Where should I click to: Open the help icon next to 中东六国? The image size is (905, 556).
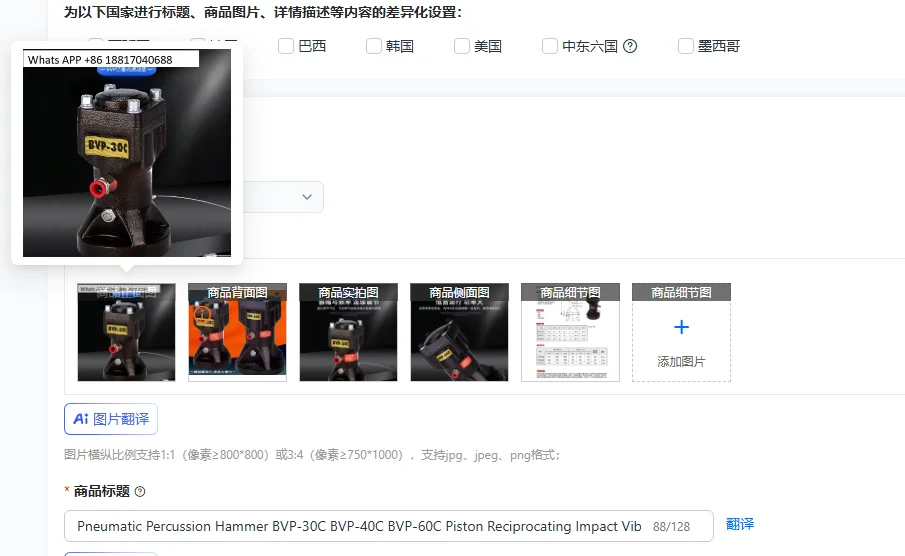tap(630, 46)
